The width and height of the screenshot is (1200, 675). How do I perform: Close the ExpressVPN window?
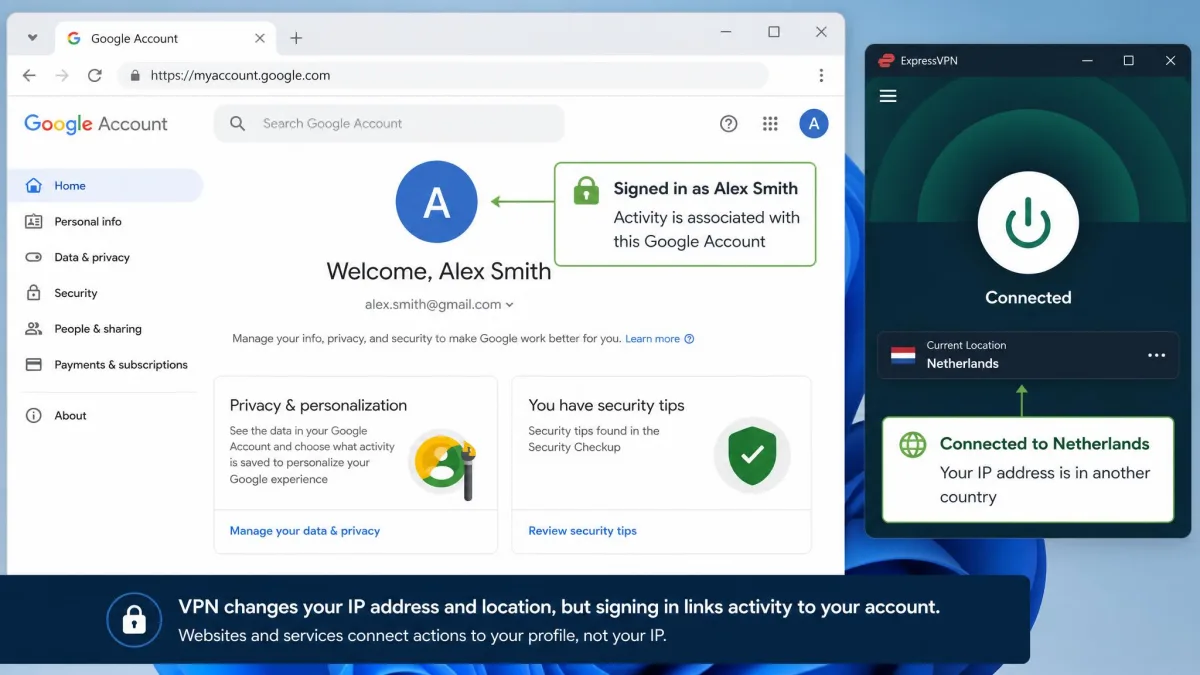point(1170,61)
